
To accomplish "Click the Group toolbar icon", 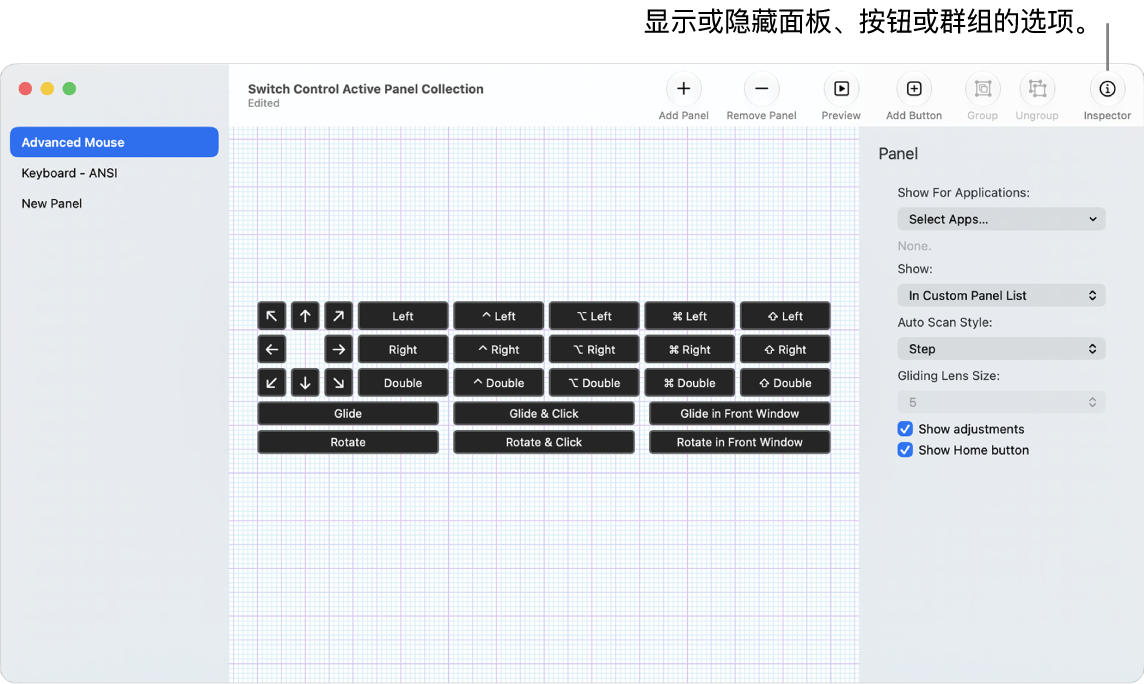I will click(x=982, y=89).
